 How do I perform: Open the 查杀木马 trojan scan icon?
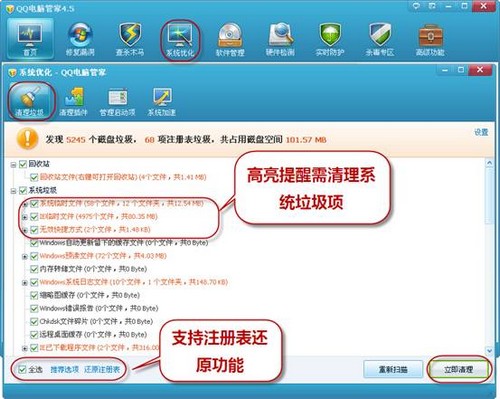tap(130, 39)
